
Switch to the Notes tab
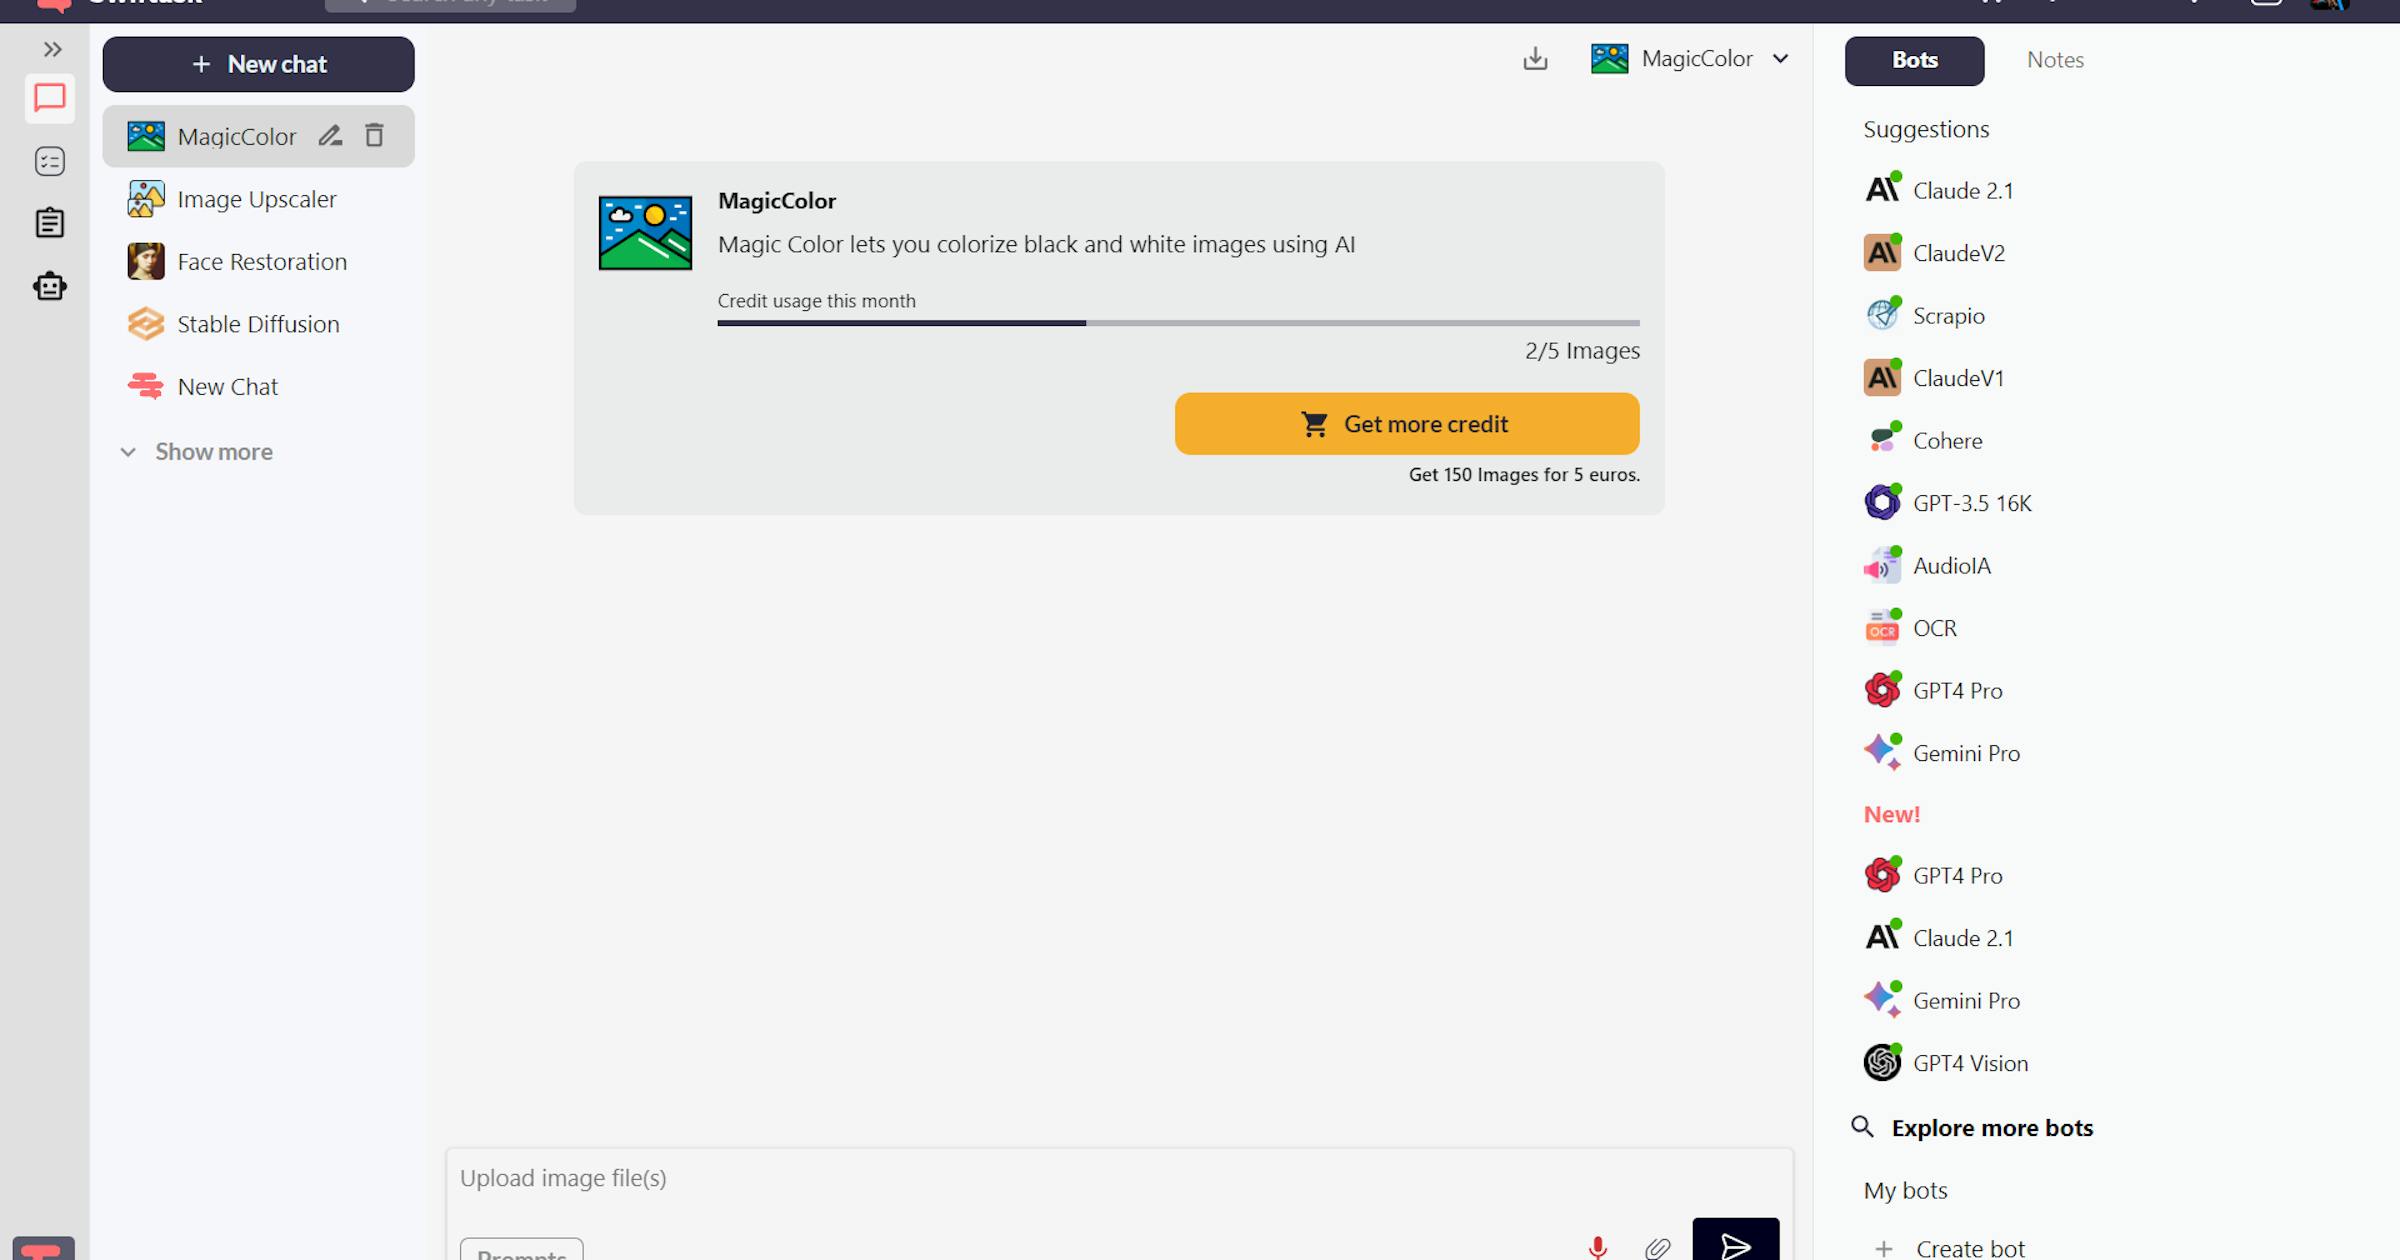click(2055, 60)
